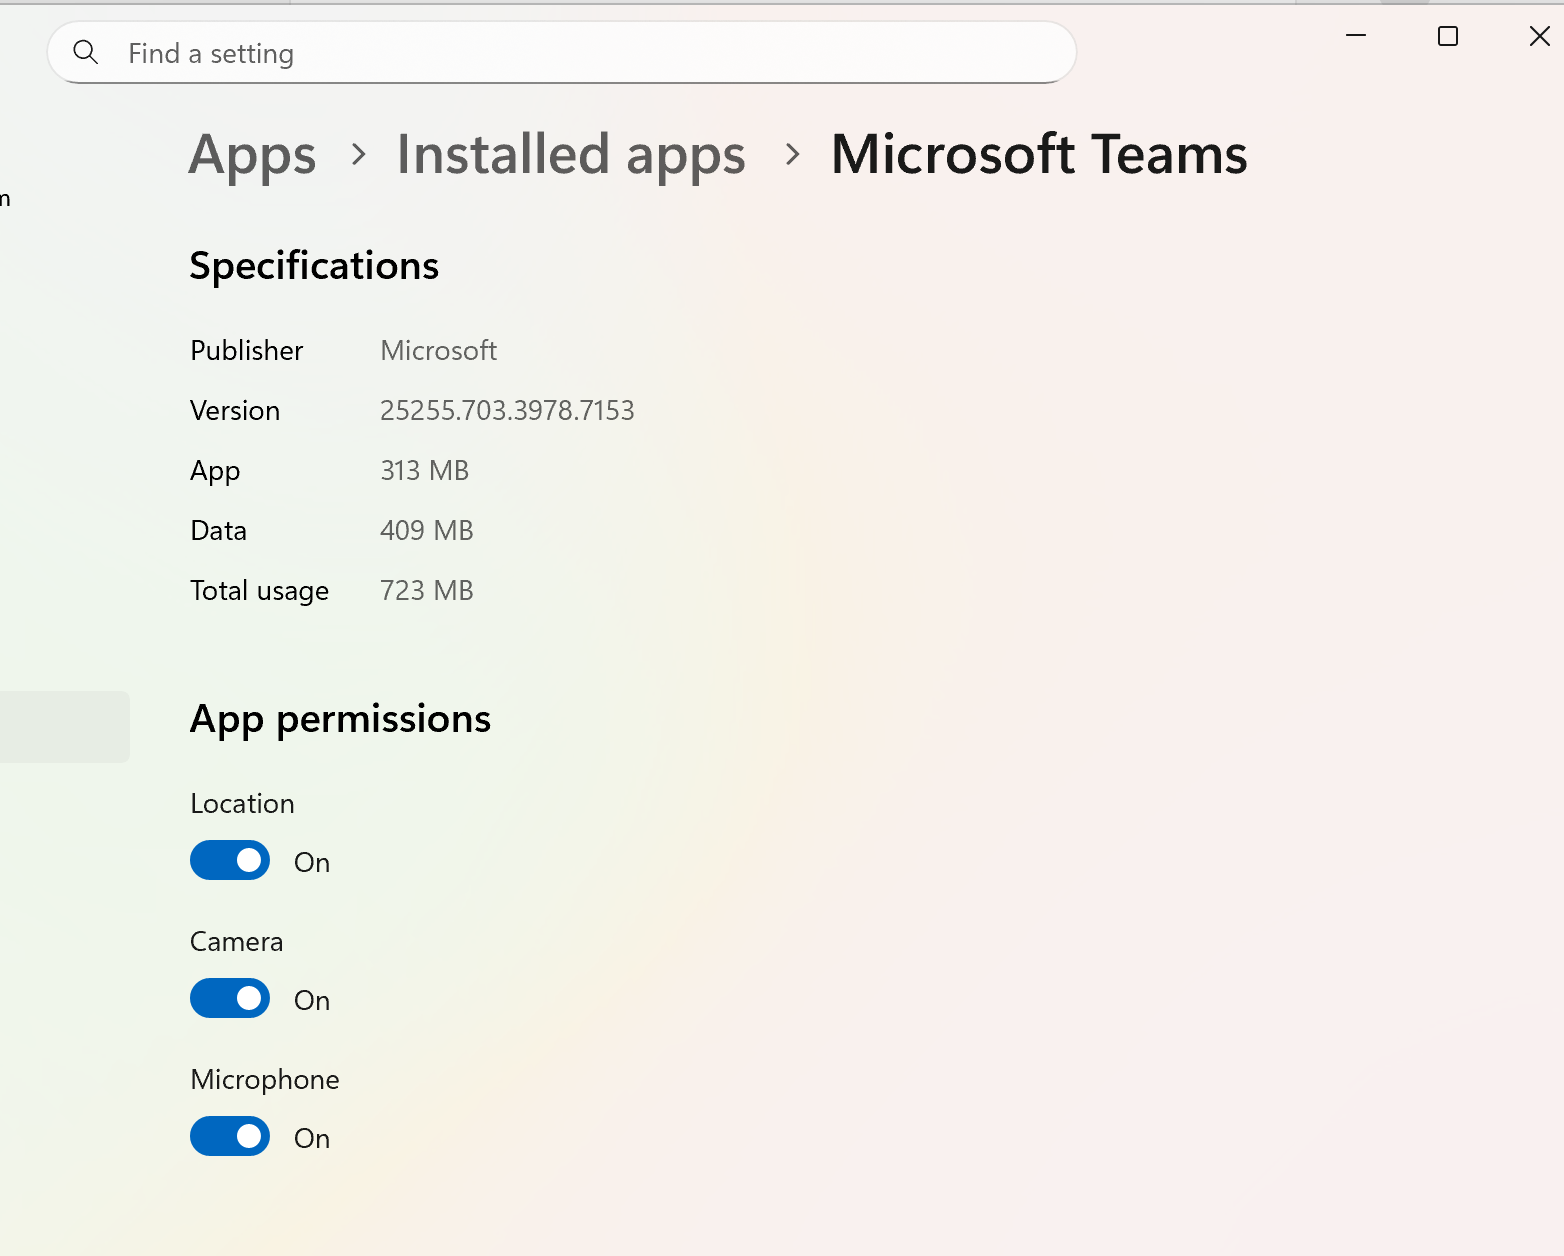Click the Specifications heading
Viewport: 1564px width, 1256px height.
[314, 266]
